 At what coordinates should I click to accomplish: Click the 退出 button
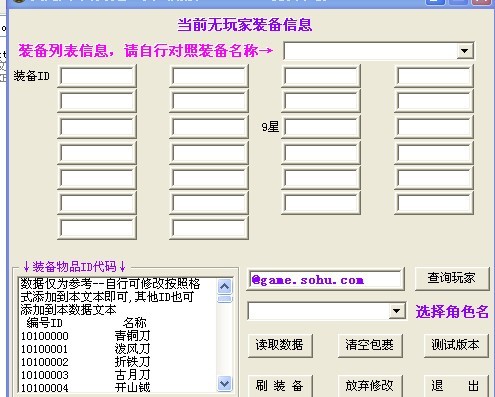(x=456, y=386)
